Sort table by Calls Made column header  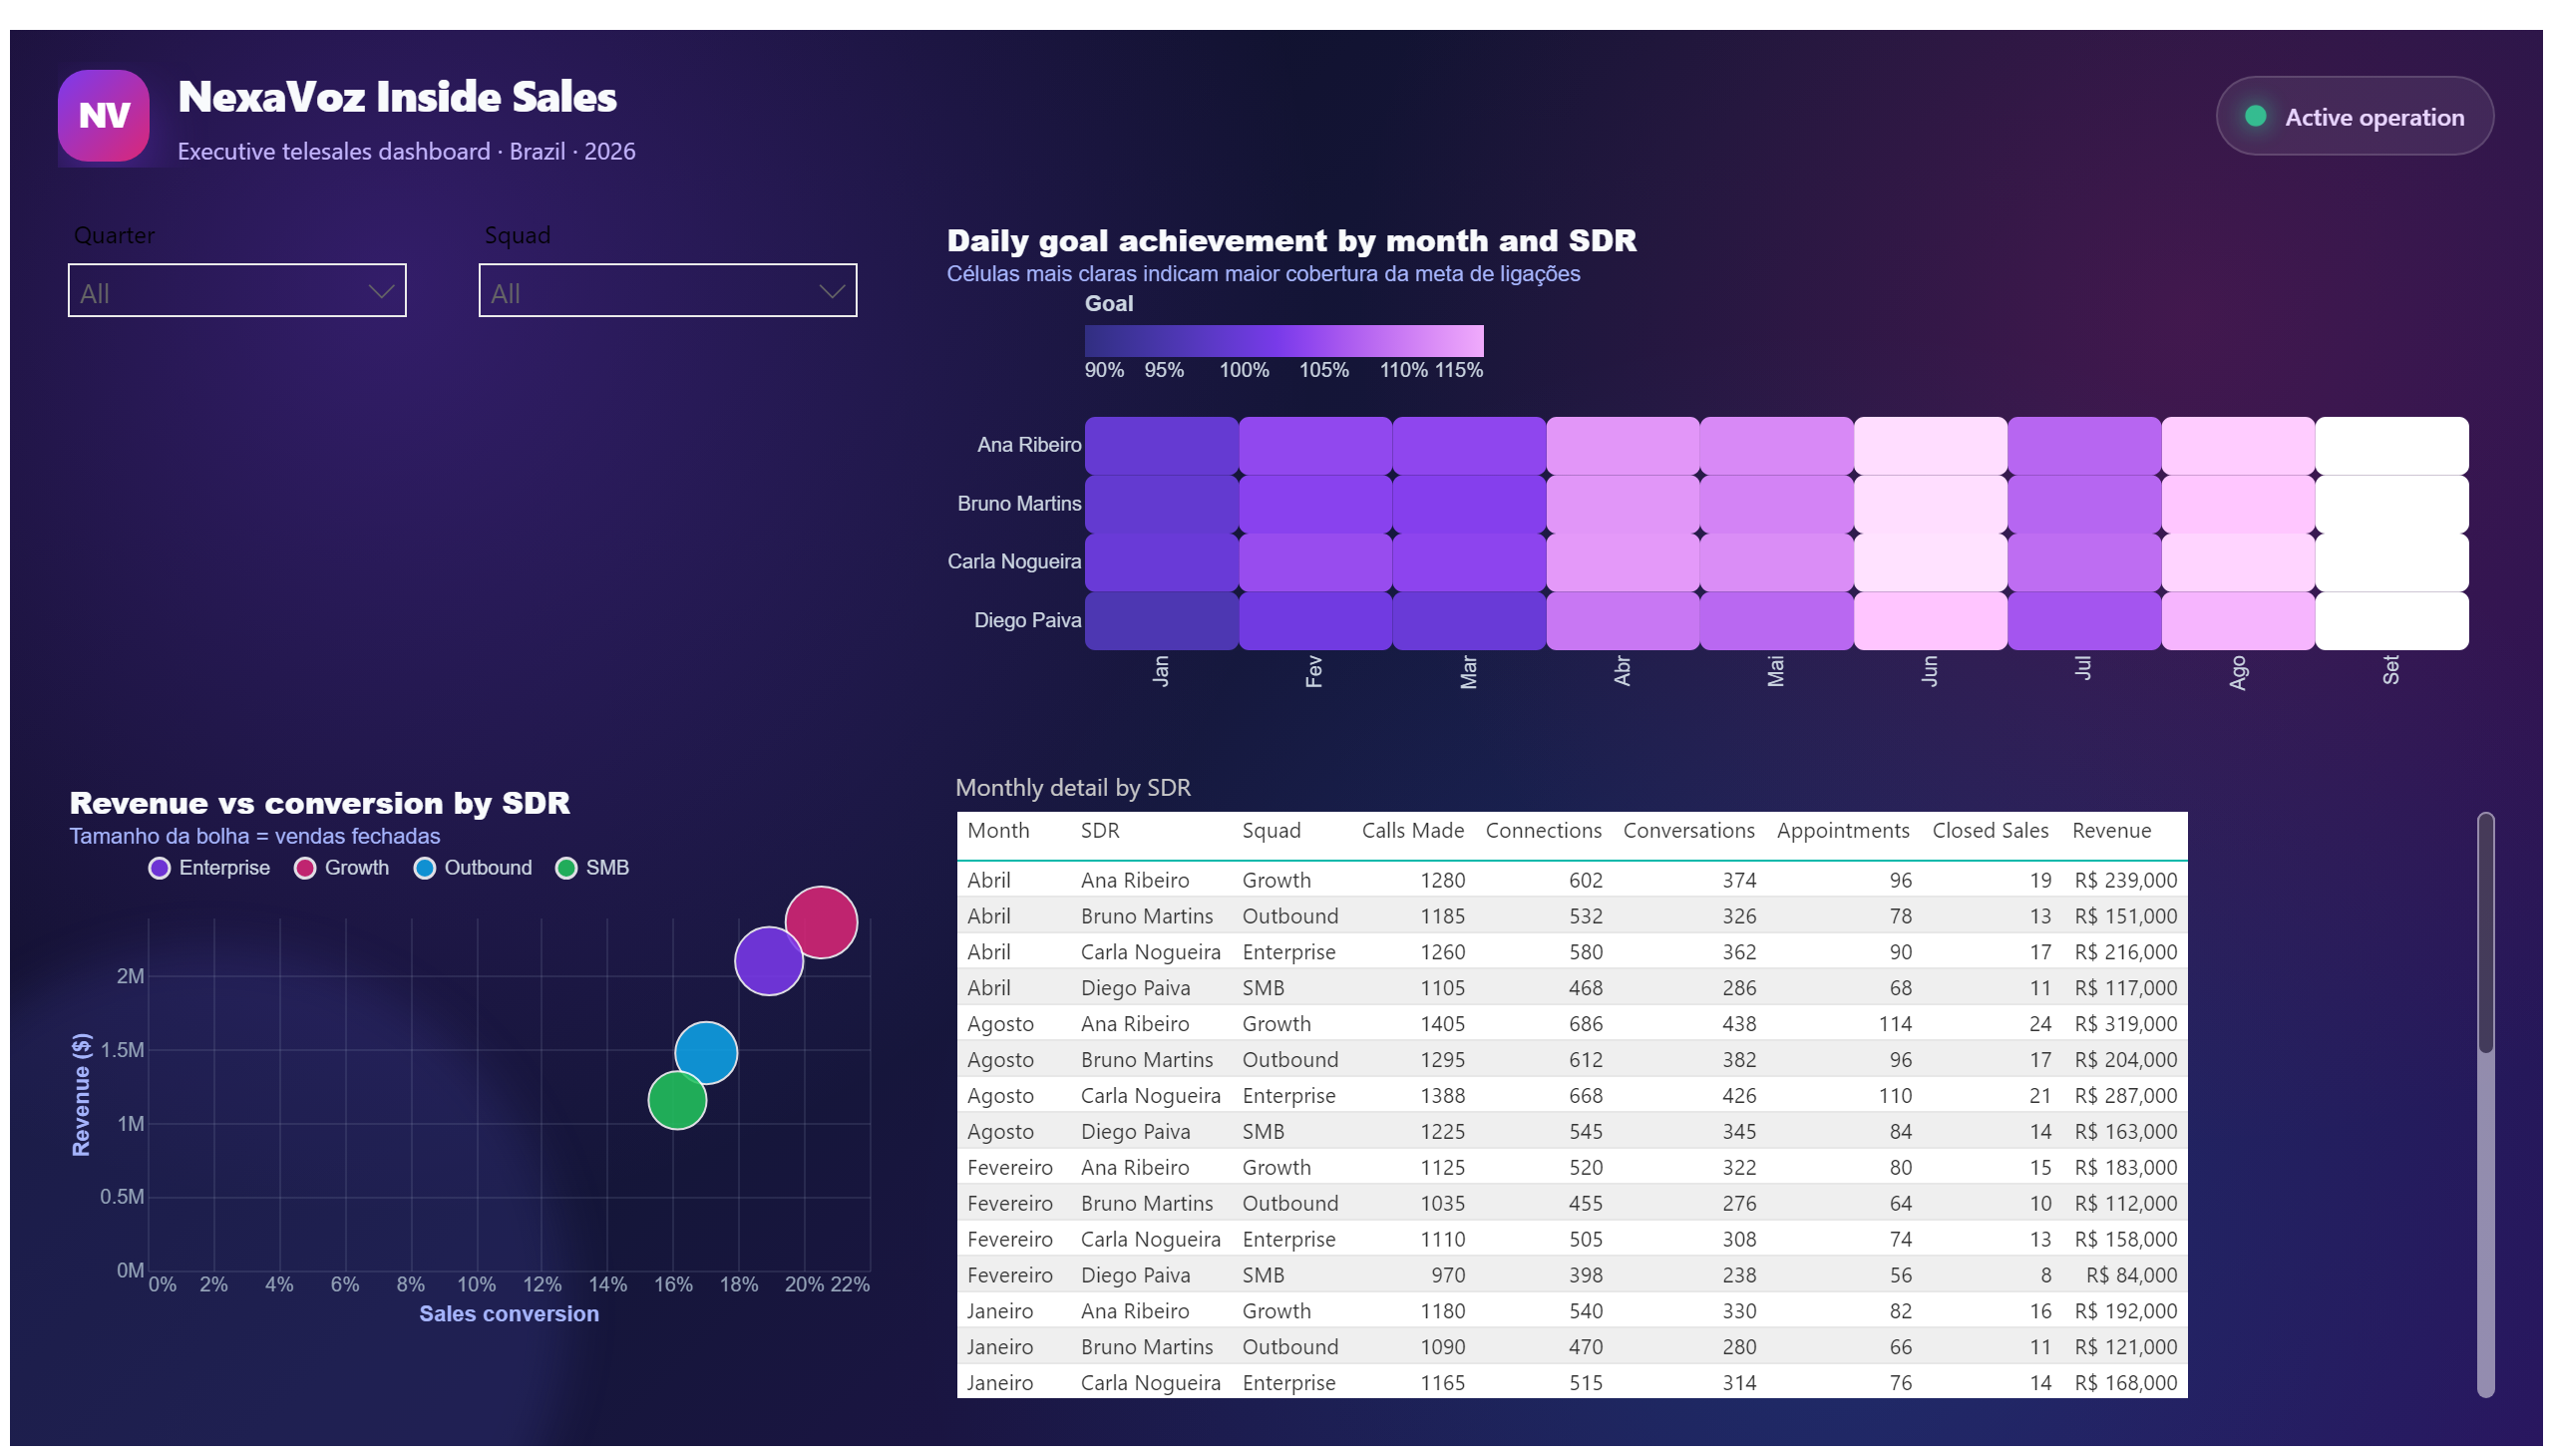tap(1412, 831)
